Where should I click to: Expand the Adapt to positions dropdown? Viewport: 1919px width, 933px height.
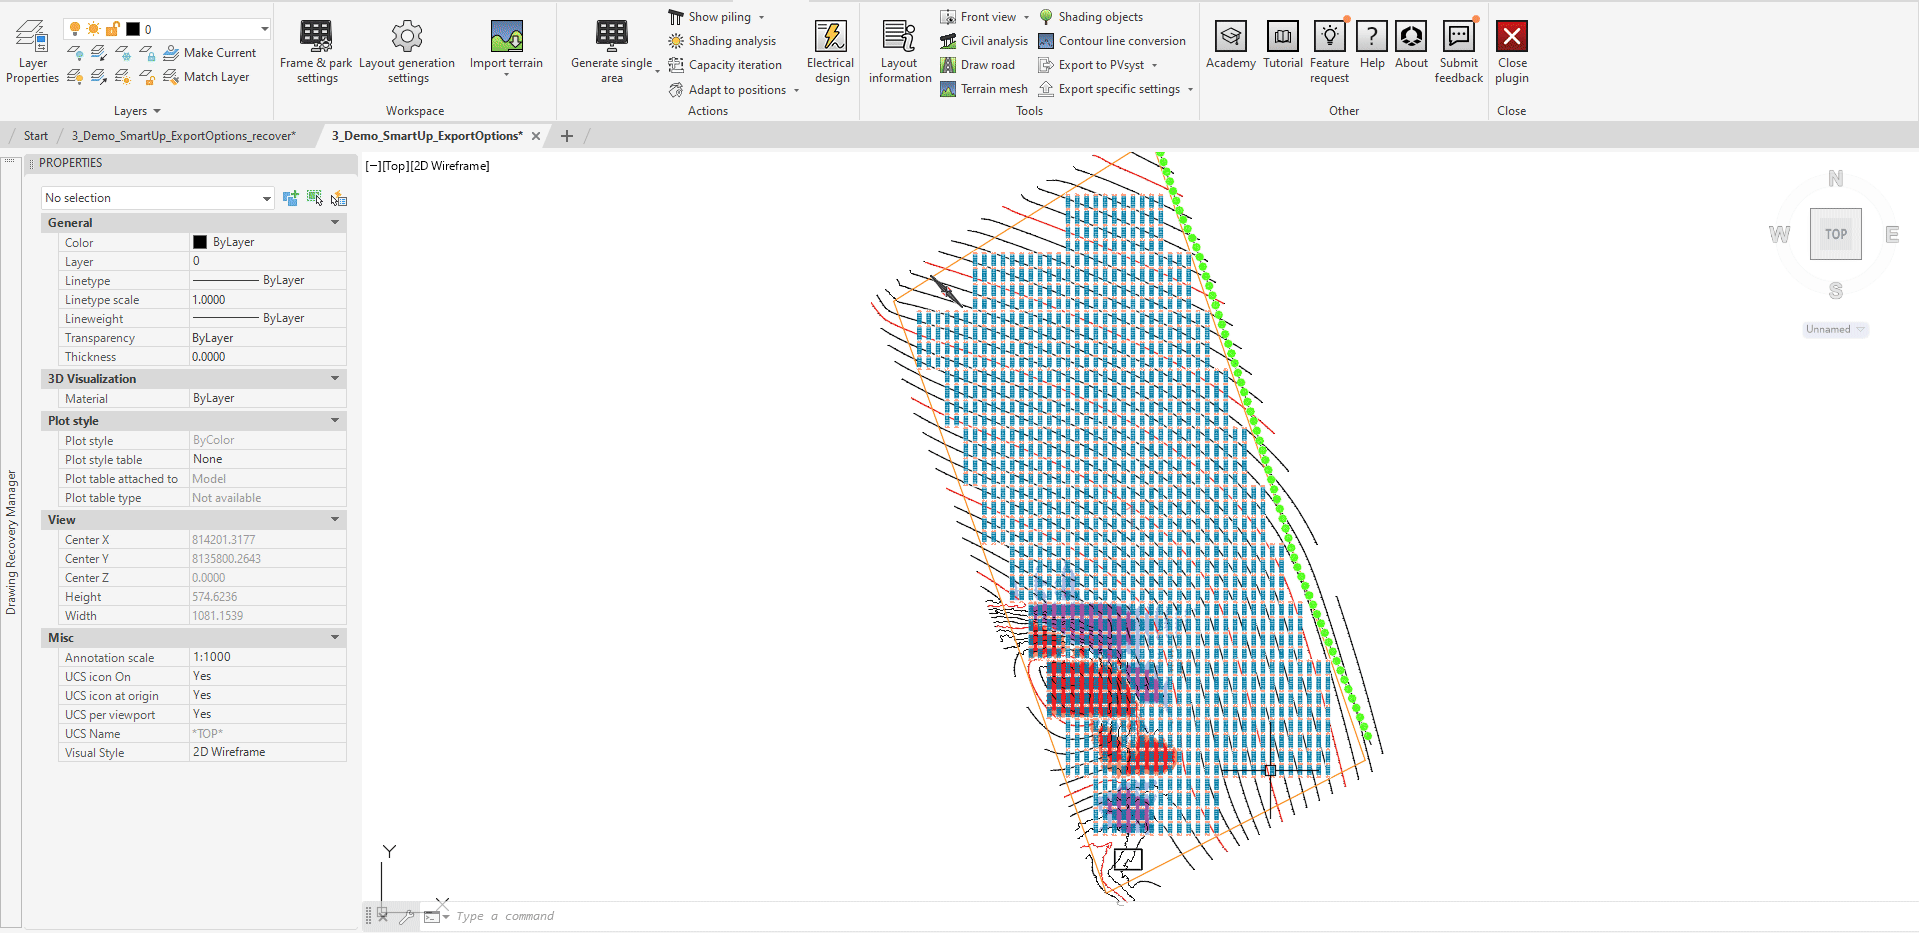coord(795,89)
